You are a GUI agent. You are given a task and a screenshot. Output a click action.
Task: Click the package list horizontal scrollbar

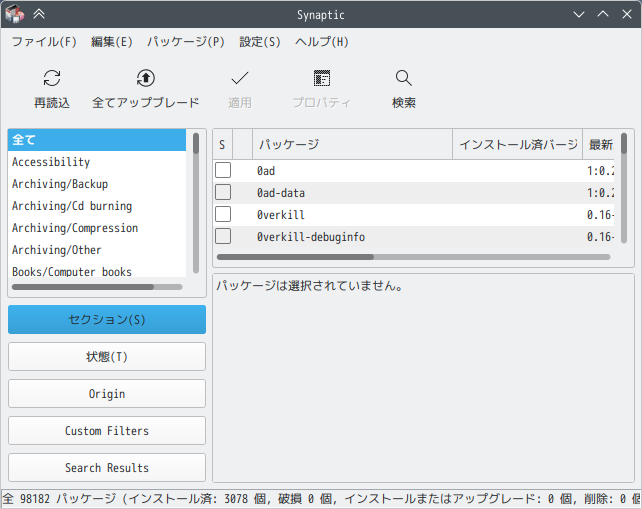tap(414, 257)
